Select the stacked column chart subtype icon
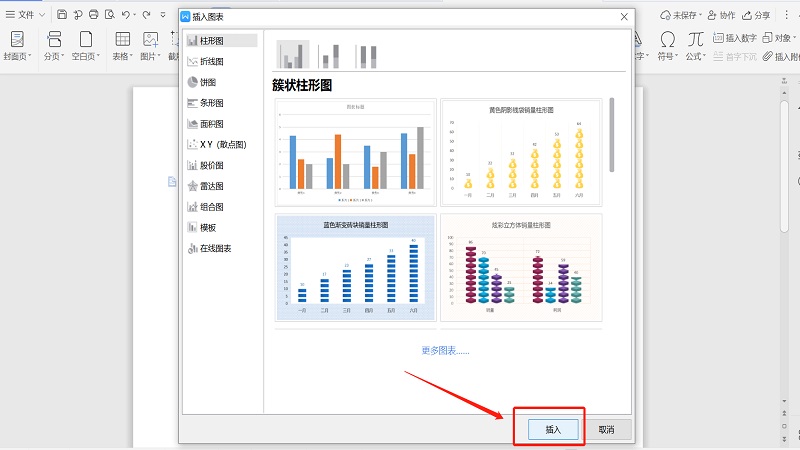The image size is (800, 450). 329,55
